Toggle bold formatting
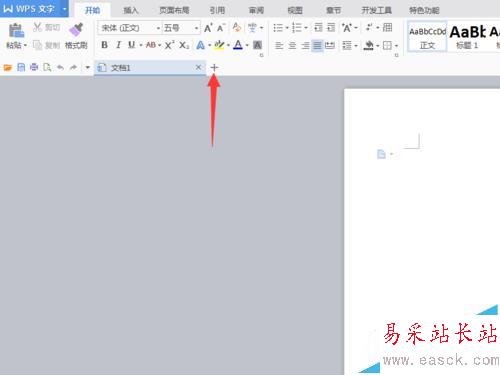The height and width of the screenshot is (375, 500). 104,45
